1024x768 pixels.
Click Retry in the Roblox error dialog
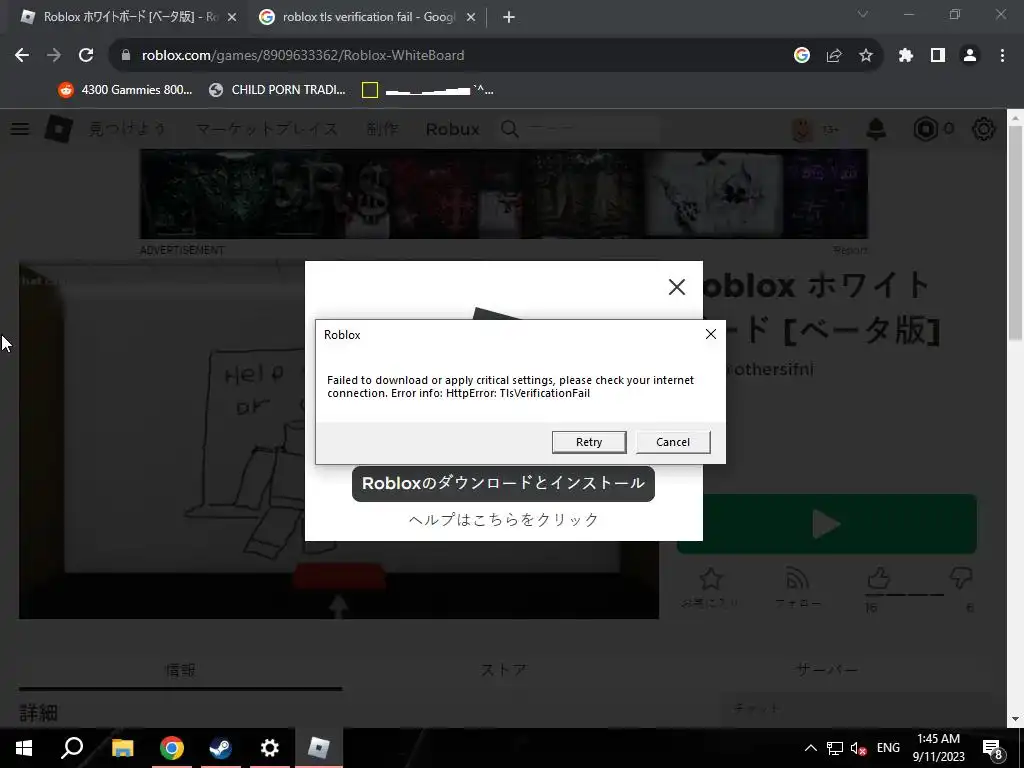pyautogui.click(x=588, y=442)
